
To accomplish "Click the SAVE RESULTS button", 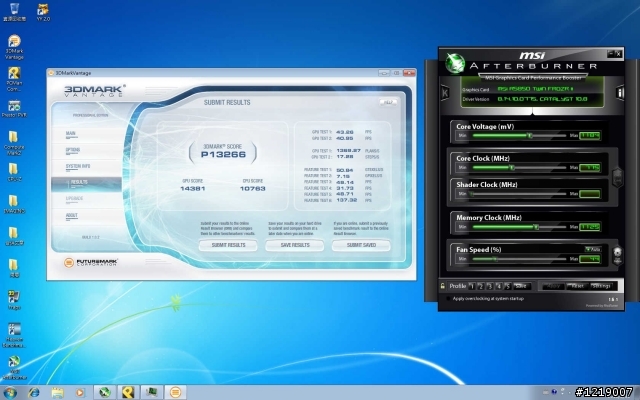I will [295, 245].
